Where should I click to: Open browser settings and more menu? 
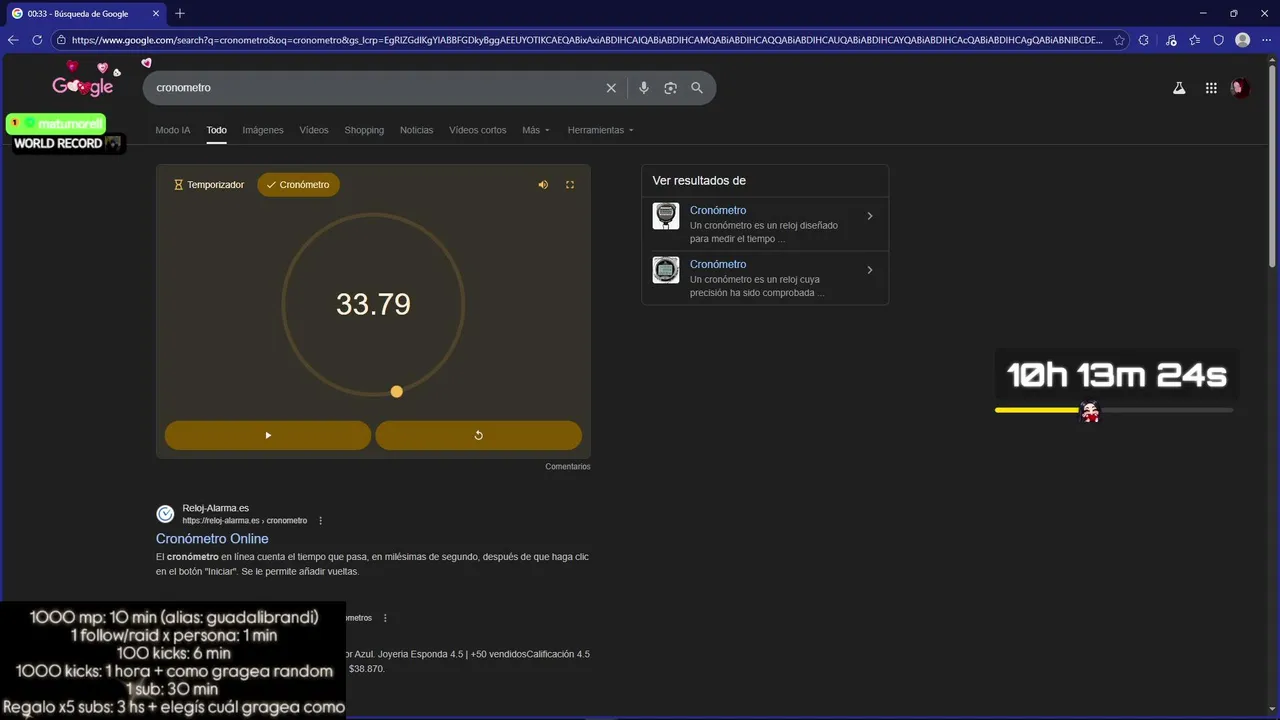(1266, 40)
